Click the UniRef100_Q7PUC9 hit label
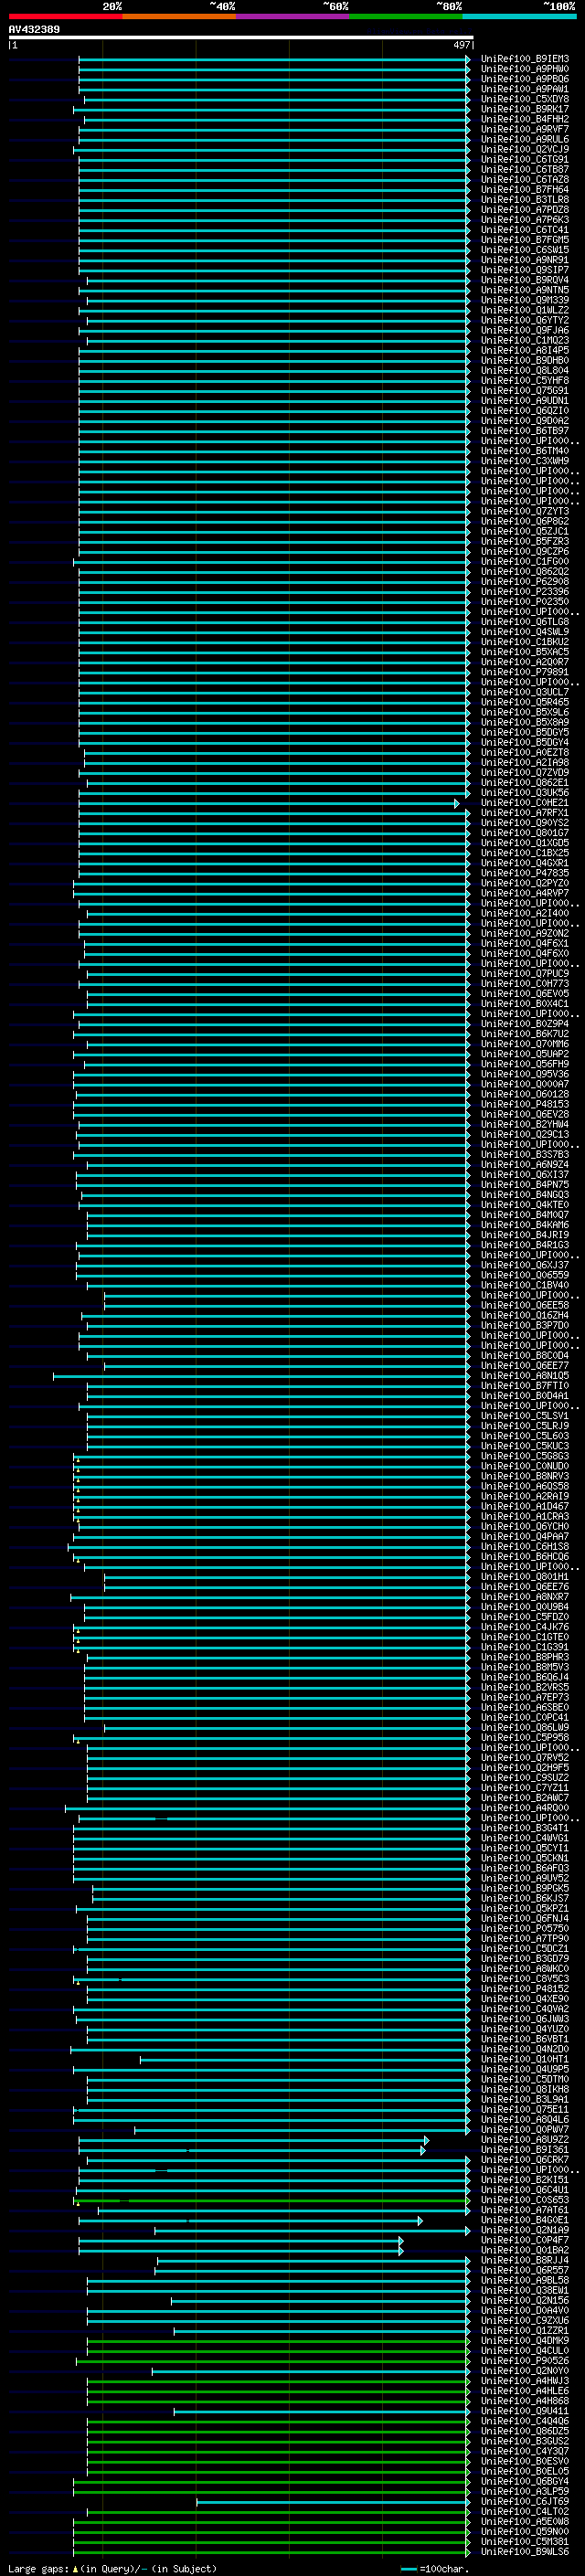The height and width of the screenshot is (2576, 585). point(524,973)
